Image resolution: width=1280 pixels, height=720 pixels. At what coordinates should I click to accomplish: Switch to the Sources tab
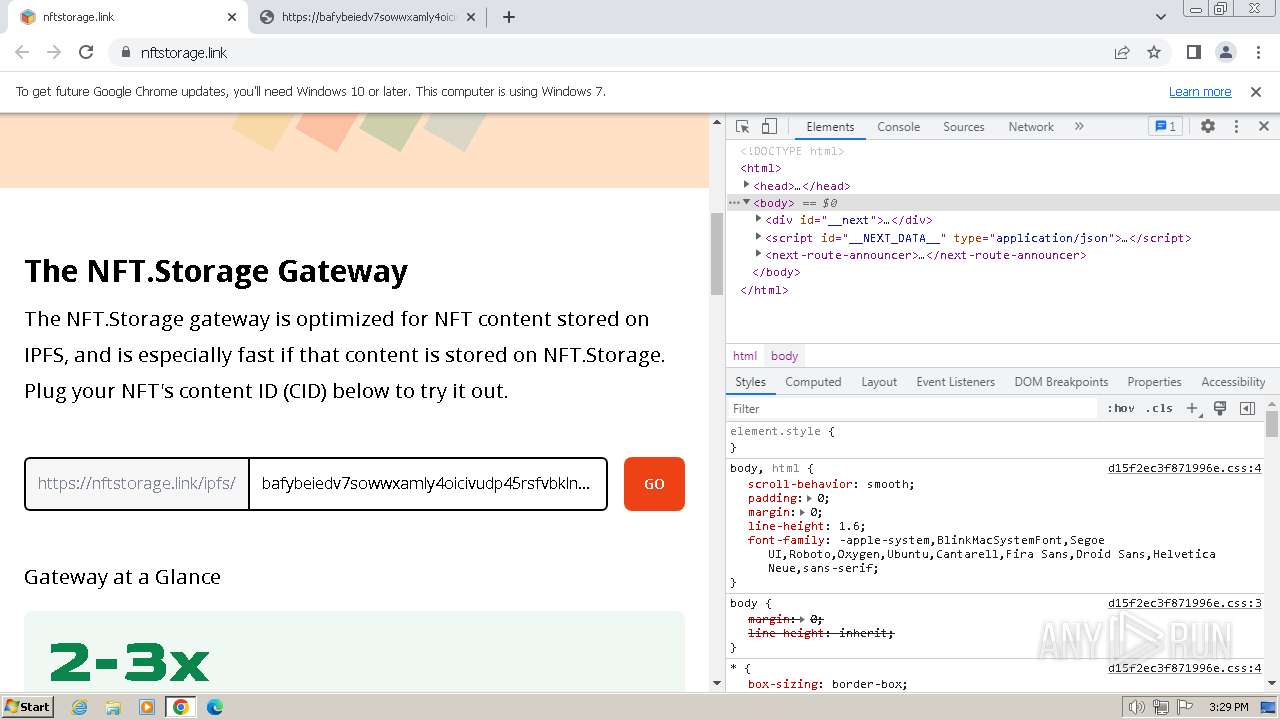pos(964,127)
